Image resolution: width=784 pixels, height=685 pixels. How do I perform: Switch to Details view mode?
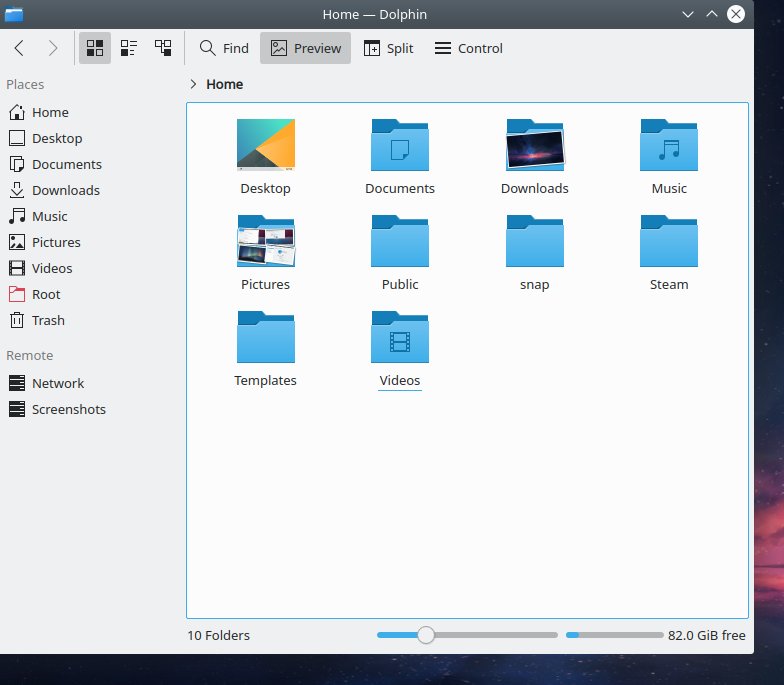point(163,48)
